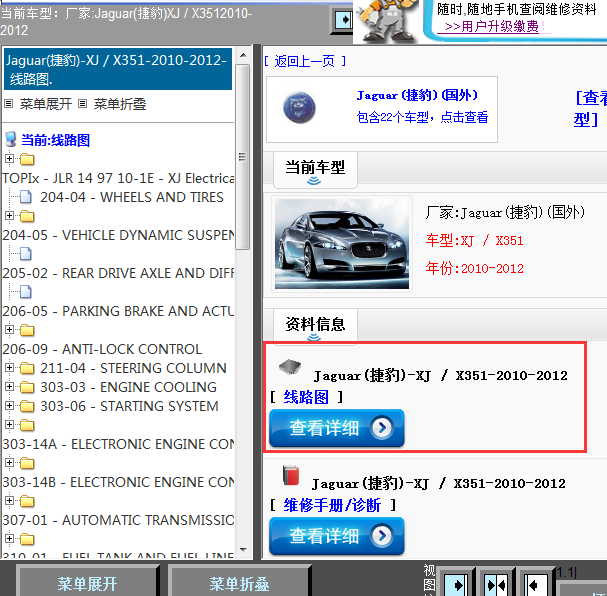Expand the 303-14A ELECTRONIC ENGINE CONTROL node

pos(9,424)
